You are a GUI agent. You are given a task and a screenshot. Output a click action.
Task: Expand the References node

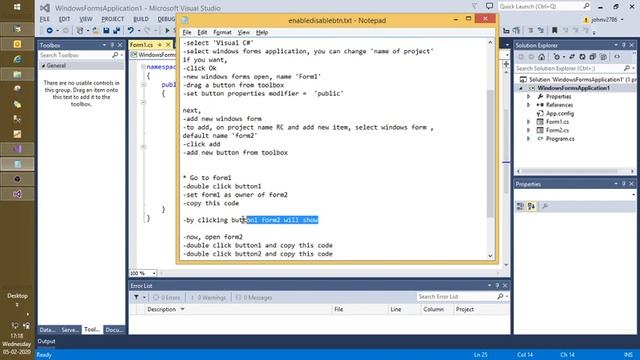529,105
